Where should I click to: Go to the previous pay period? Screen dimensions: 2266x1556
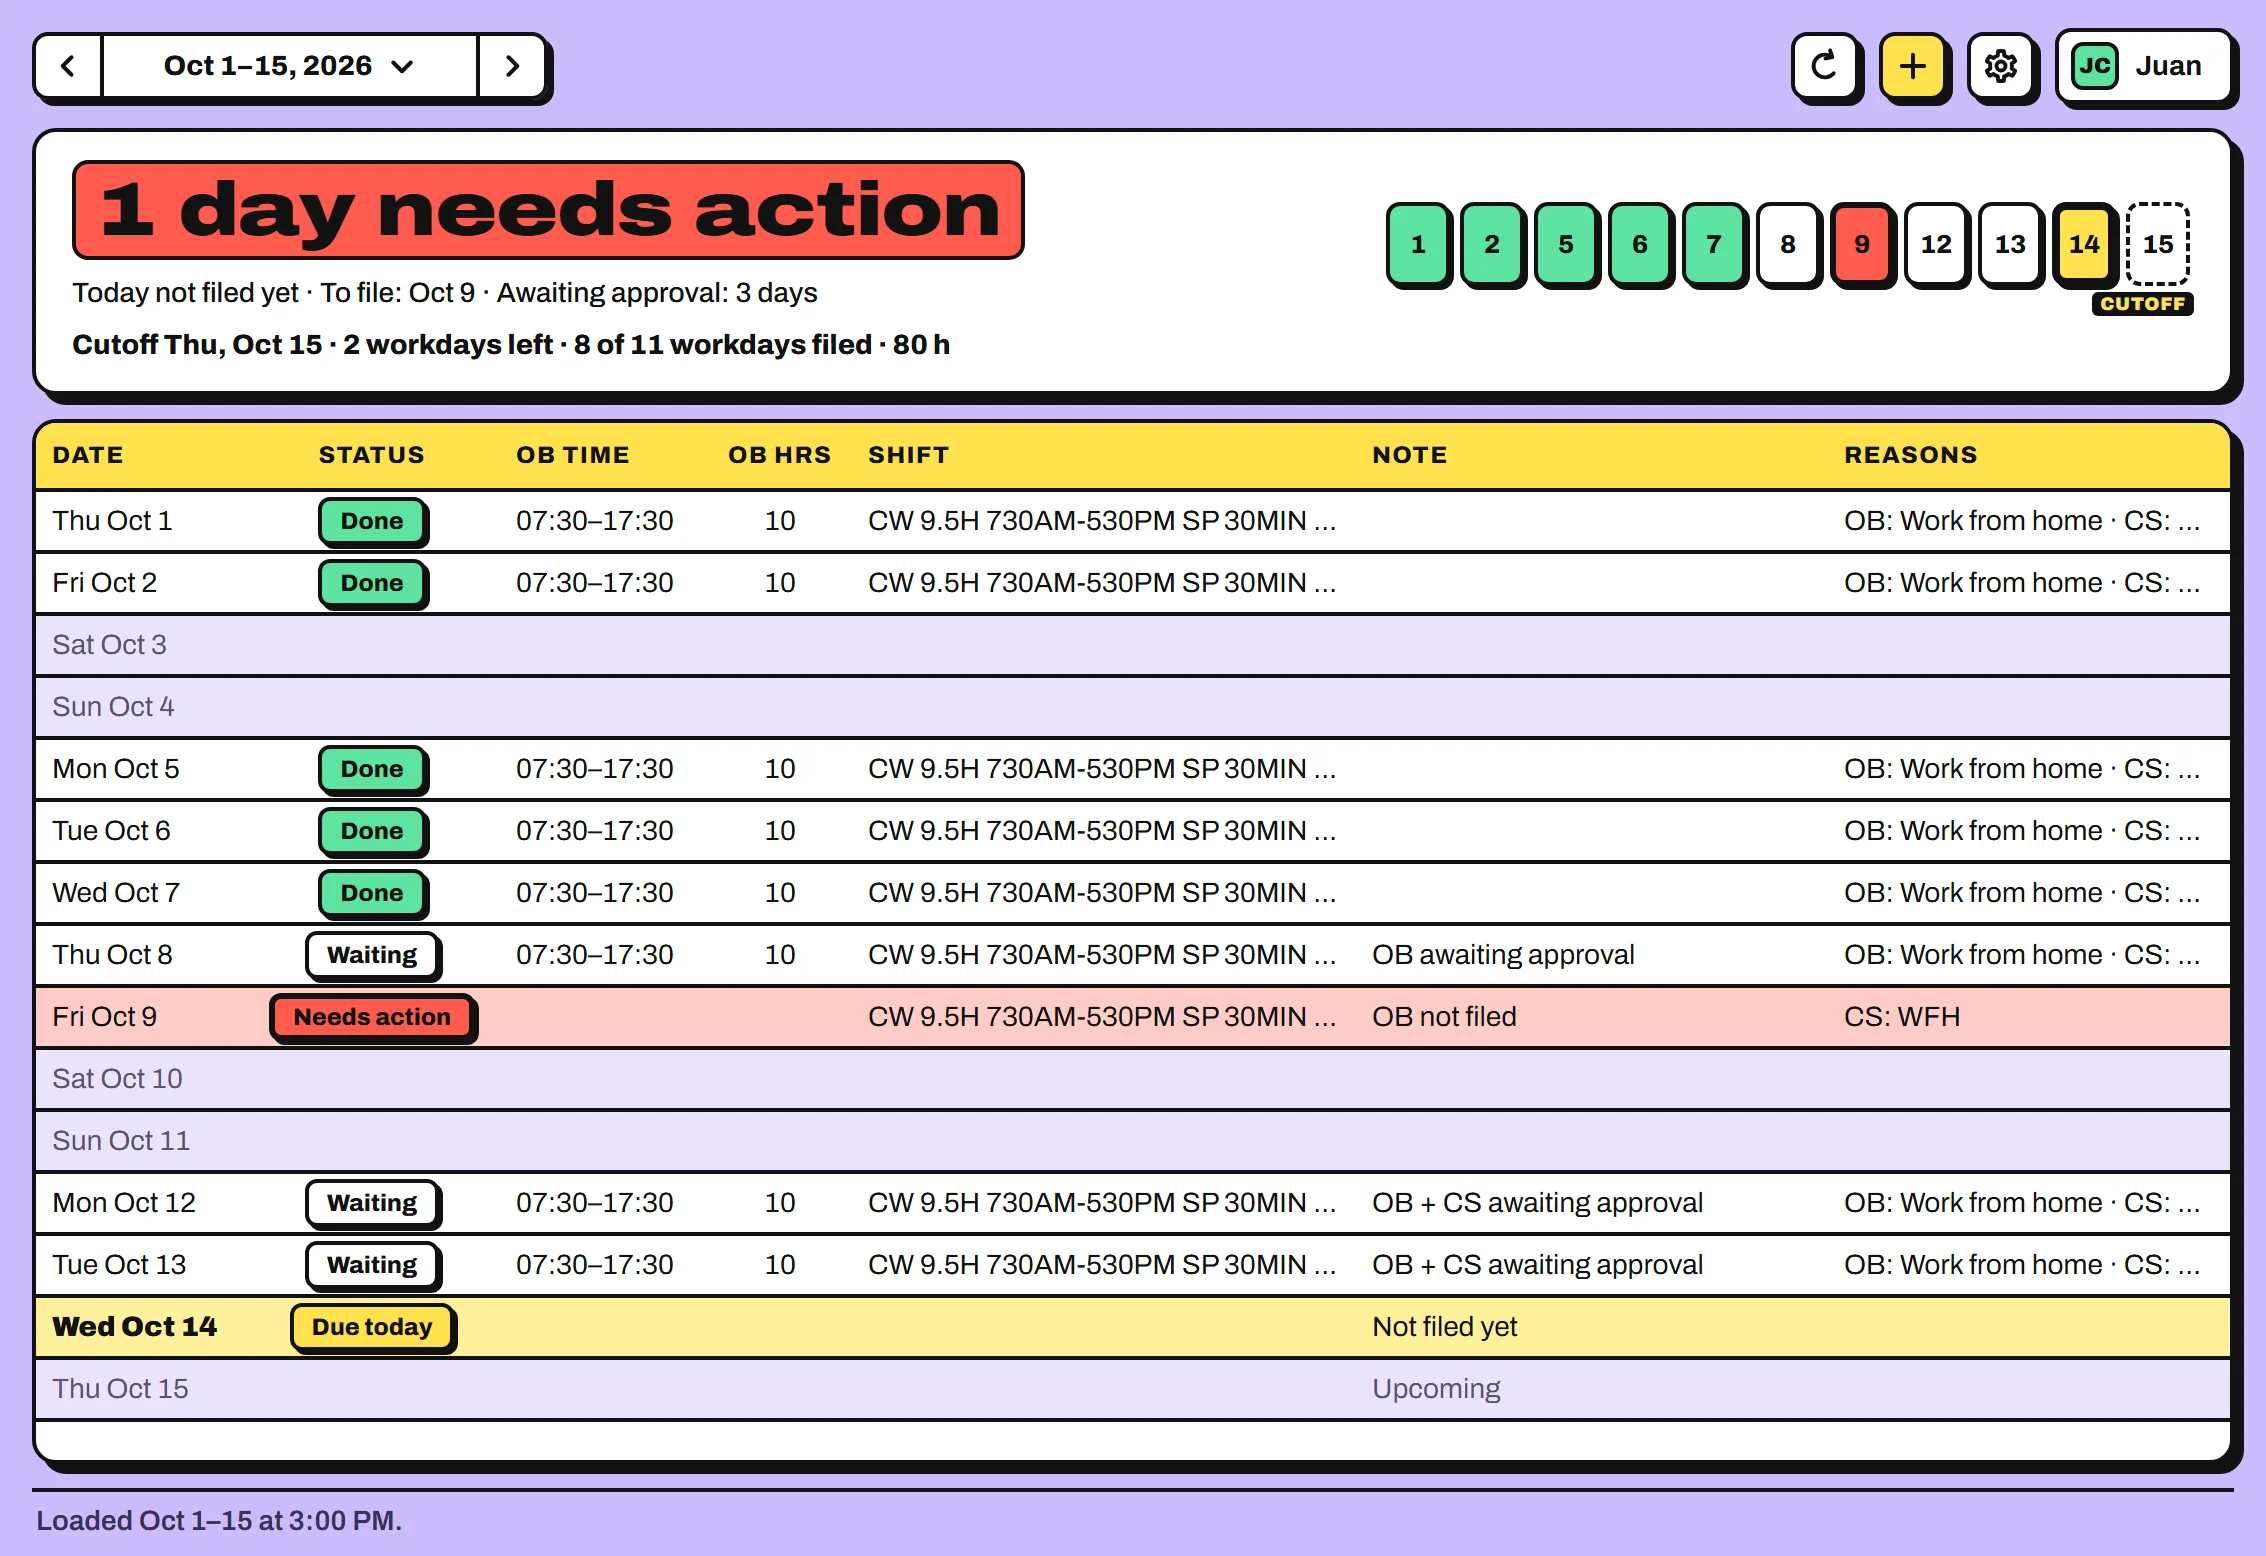coord(68,66)
